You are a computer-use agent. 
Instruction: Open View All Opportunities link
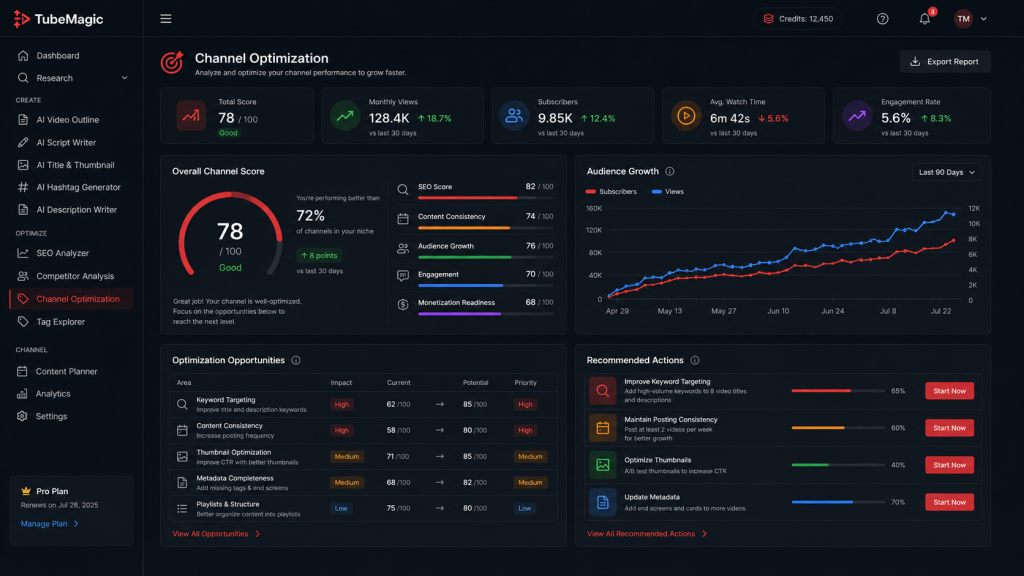point(216,534)
